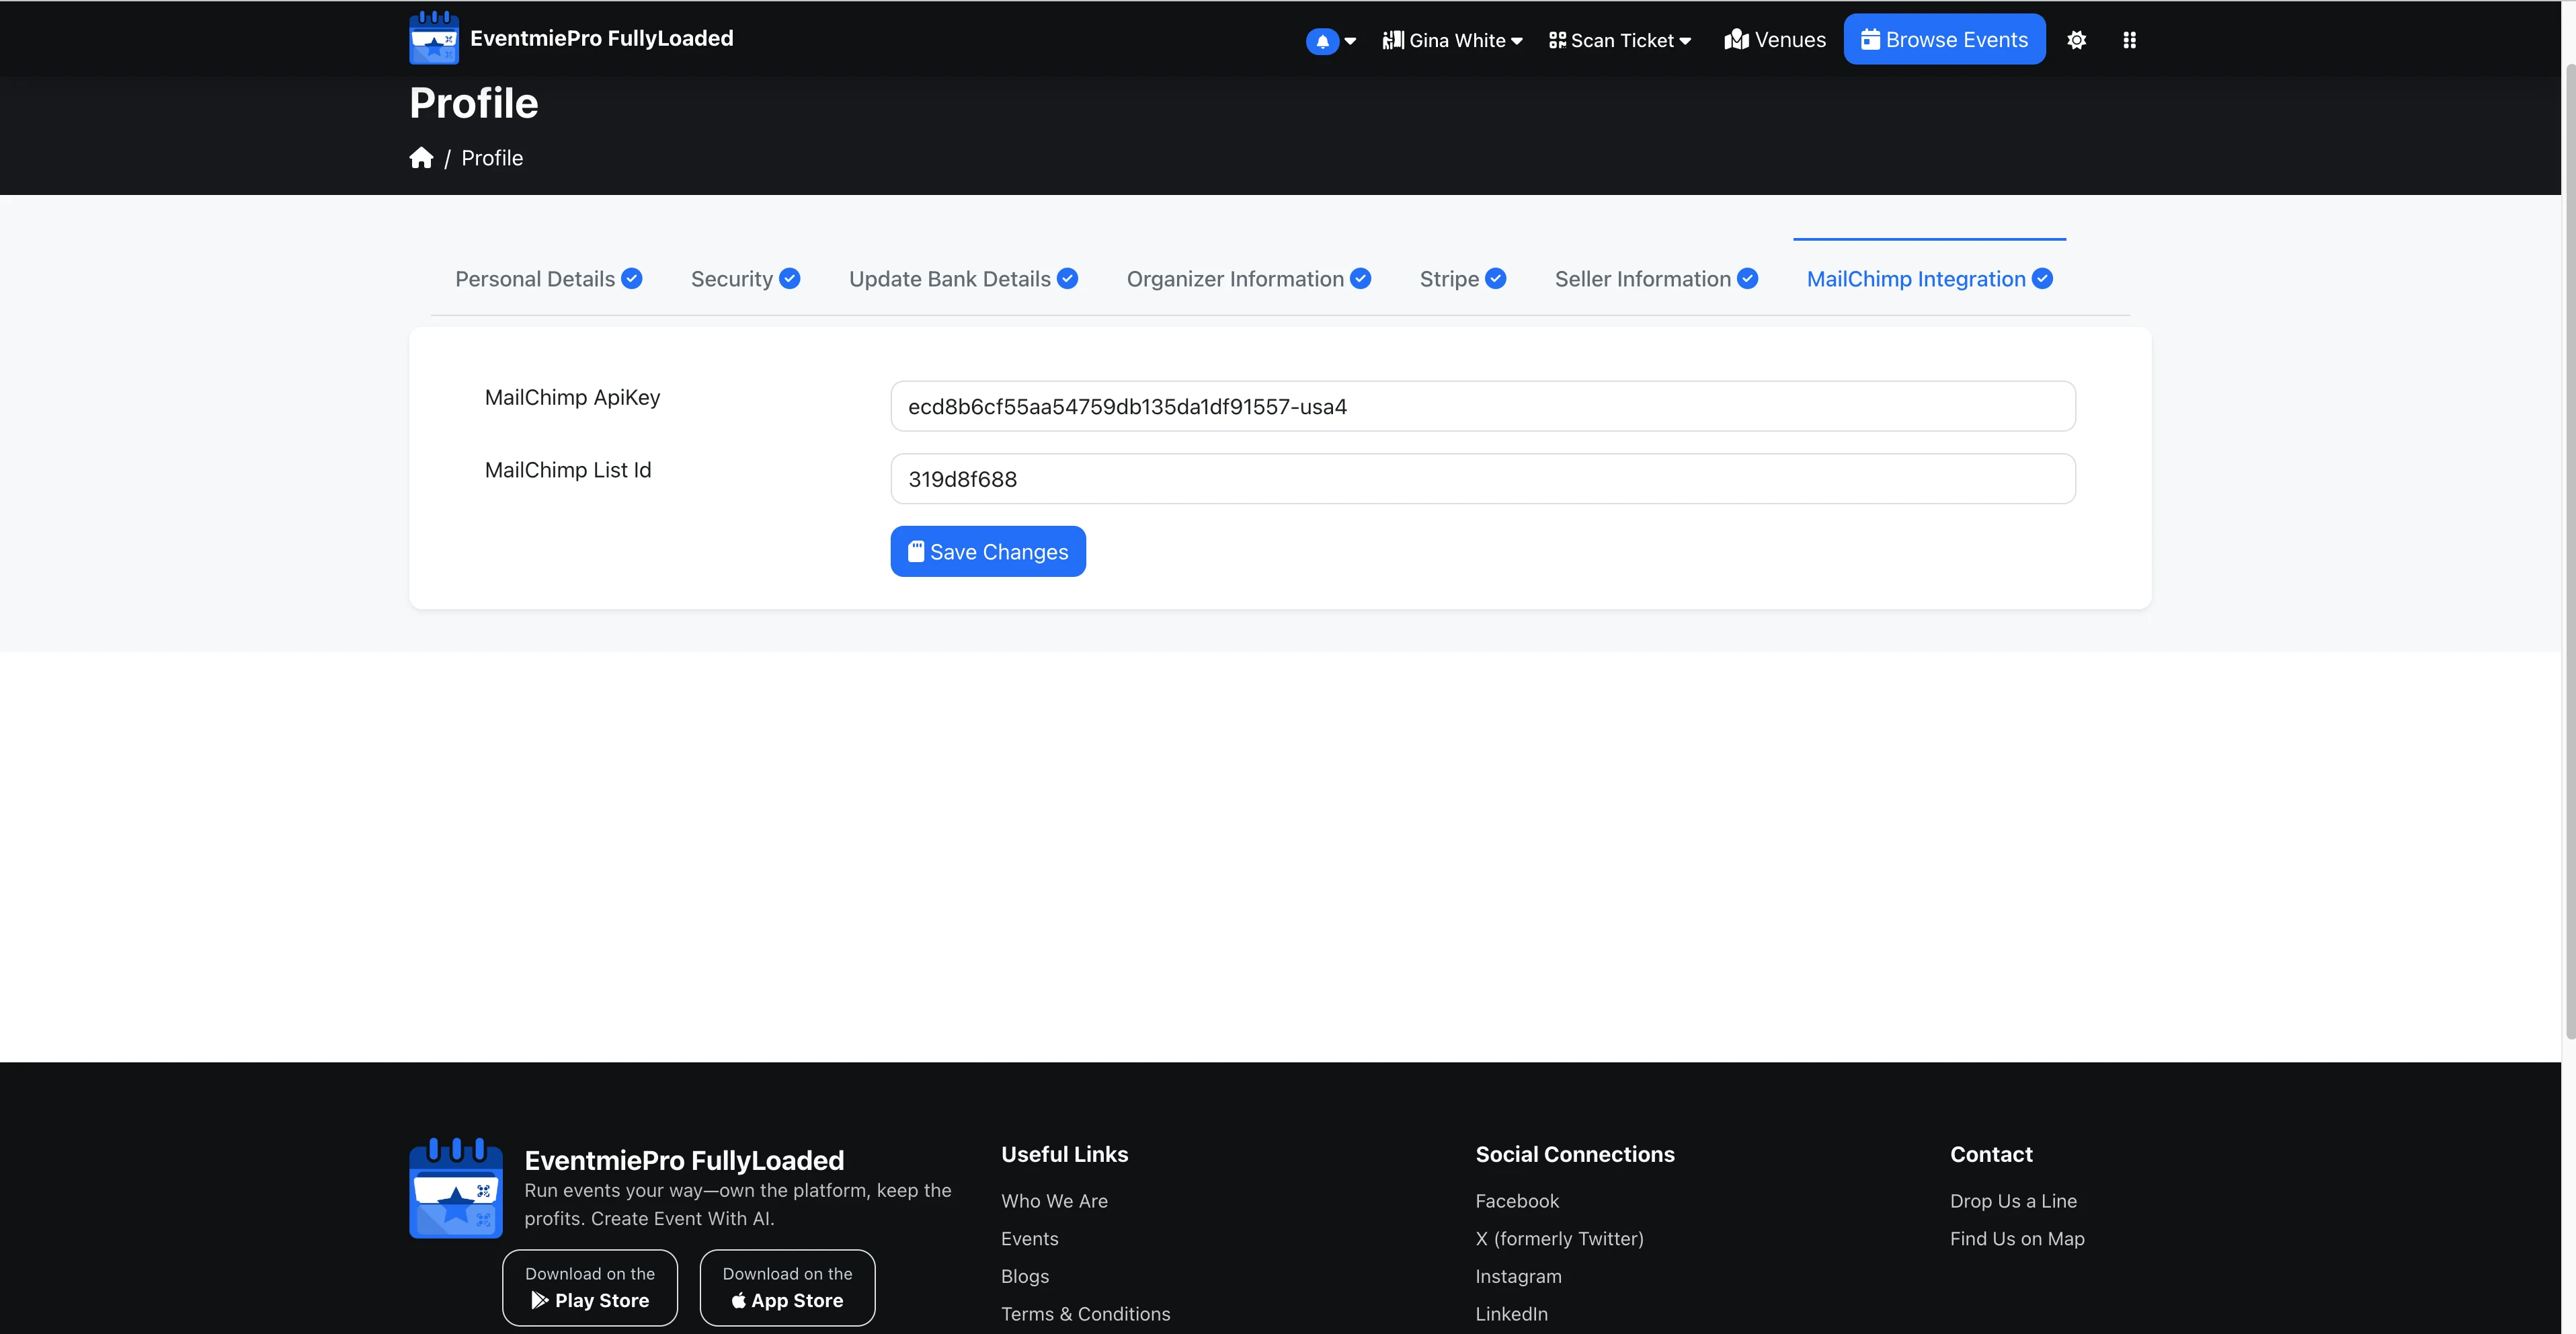Download from the App Store button

[x=787, y=1287]
